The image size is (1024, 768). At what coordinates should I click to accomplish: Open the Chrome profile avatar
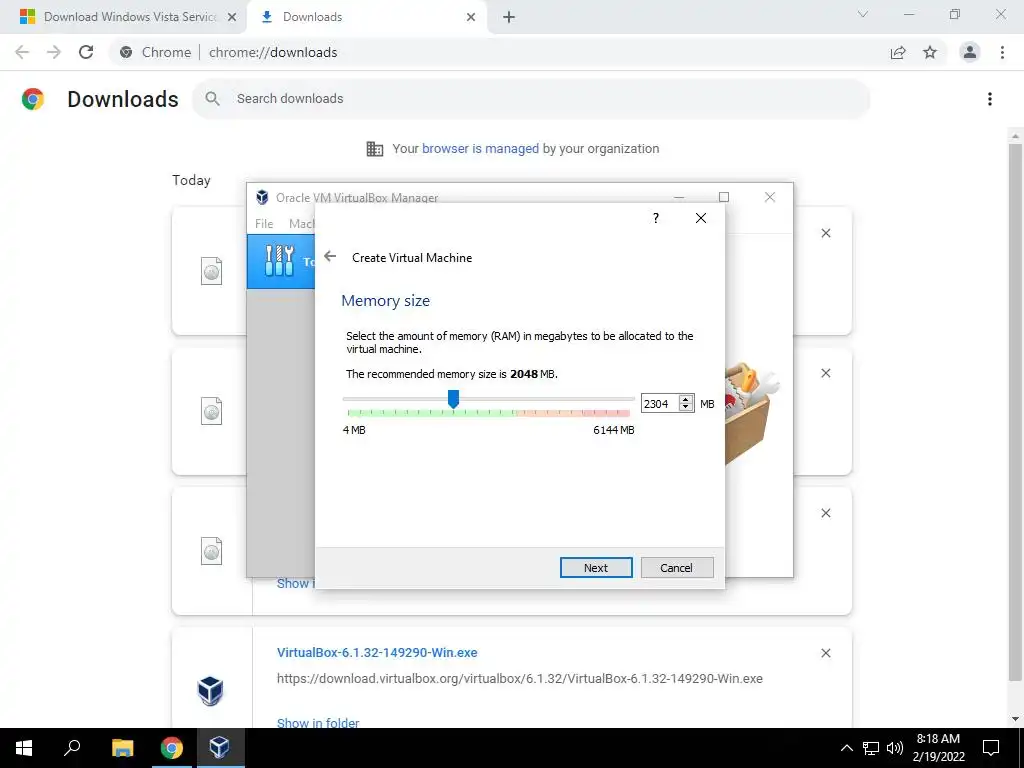click(x=970, y=52)
